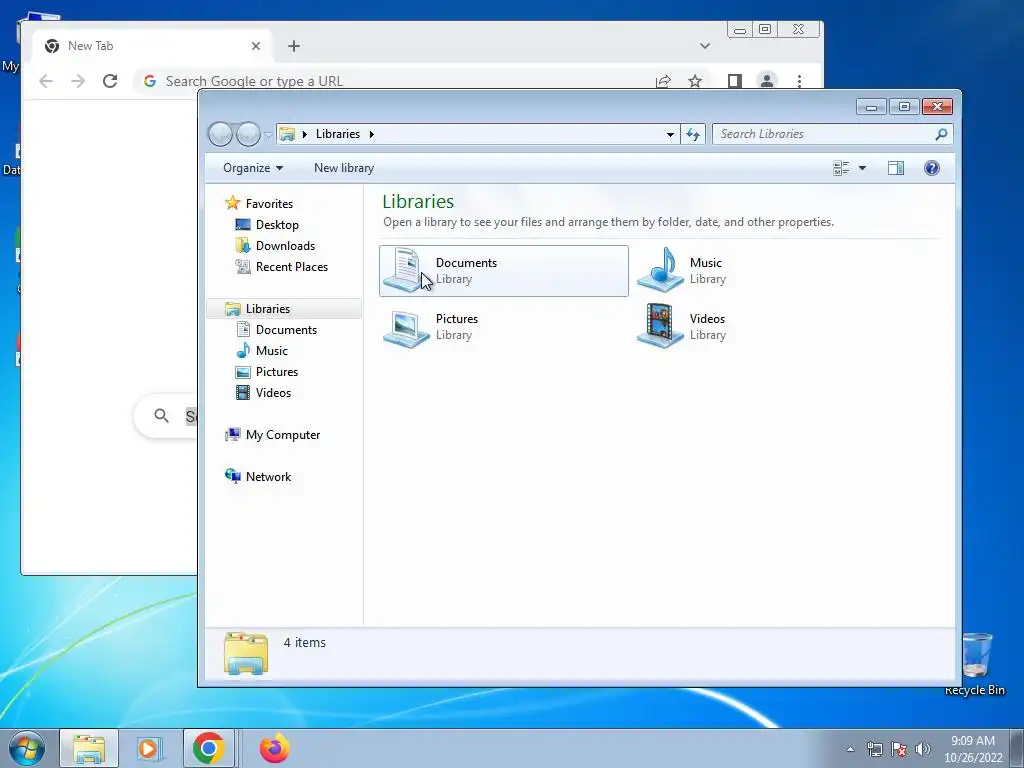Open the Recycle Bin on desktop
This screenshot has height=768, width=1024.
[975, 664]
